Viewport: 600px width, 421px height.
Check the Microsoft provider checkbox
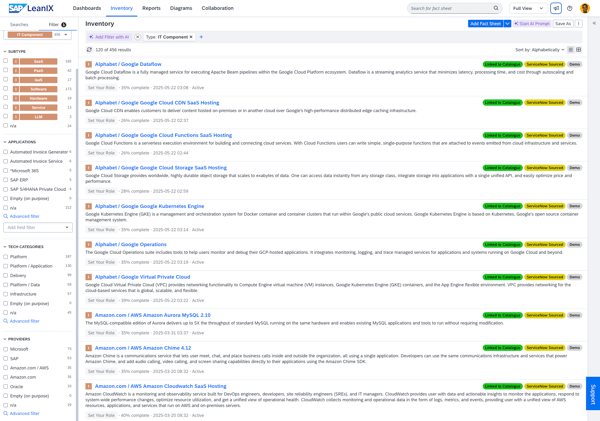pos(5,349)
